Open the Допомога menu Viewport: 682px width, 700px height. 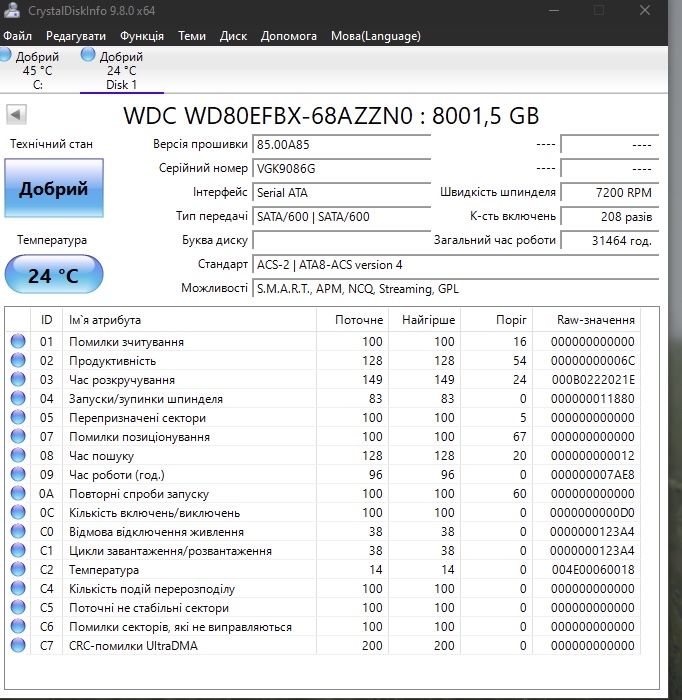(289, 36)
